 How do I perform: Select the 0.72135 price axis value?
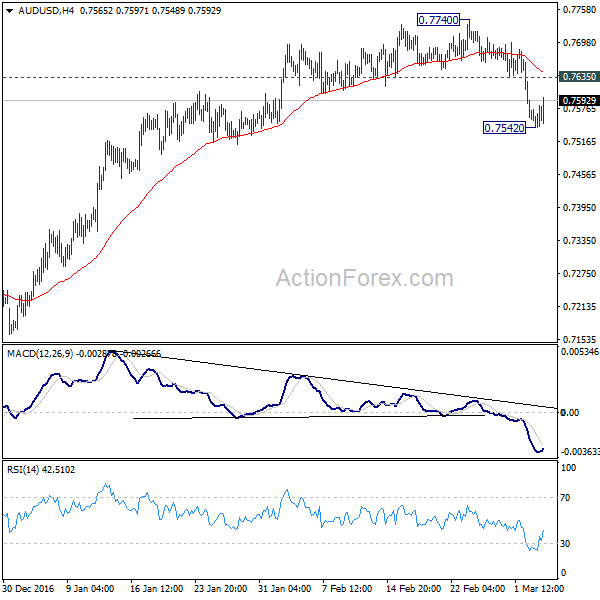(x=579, y=307)
